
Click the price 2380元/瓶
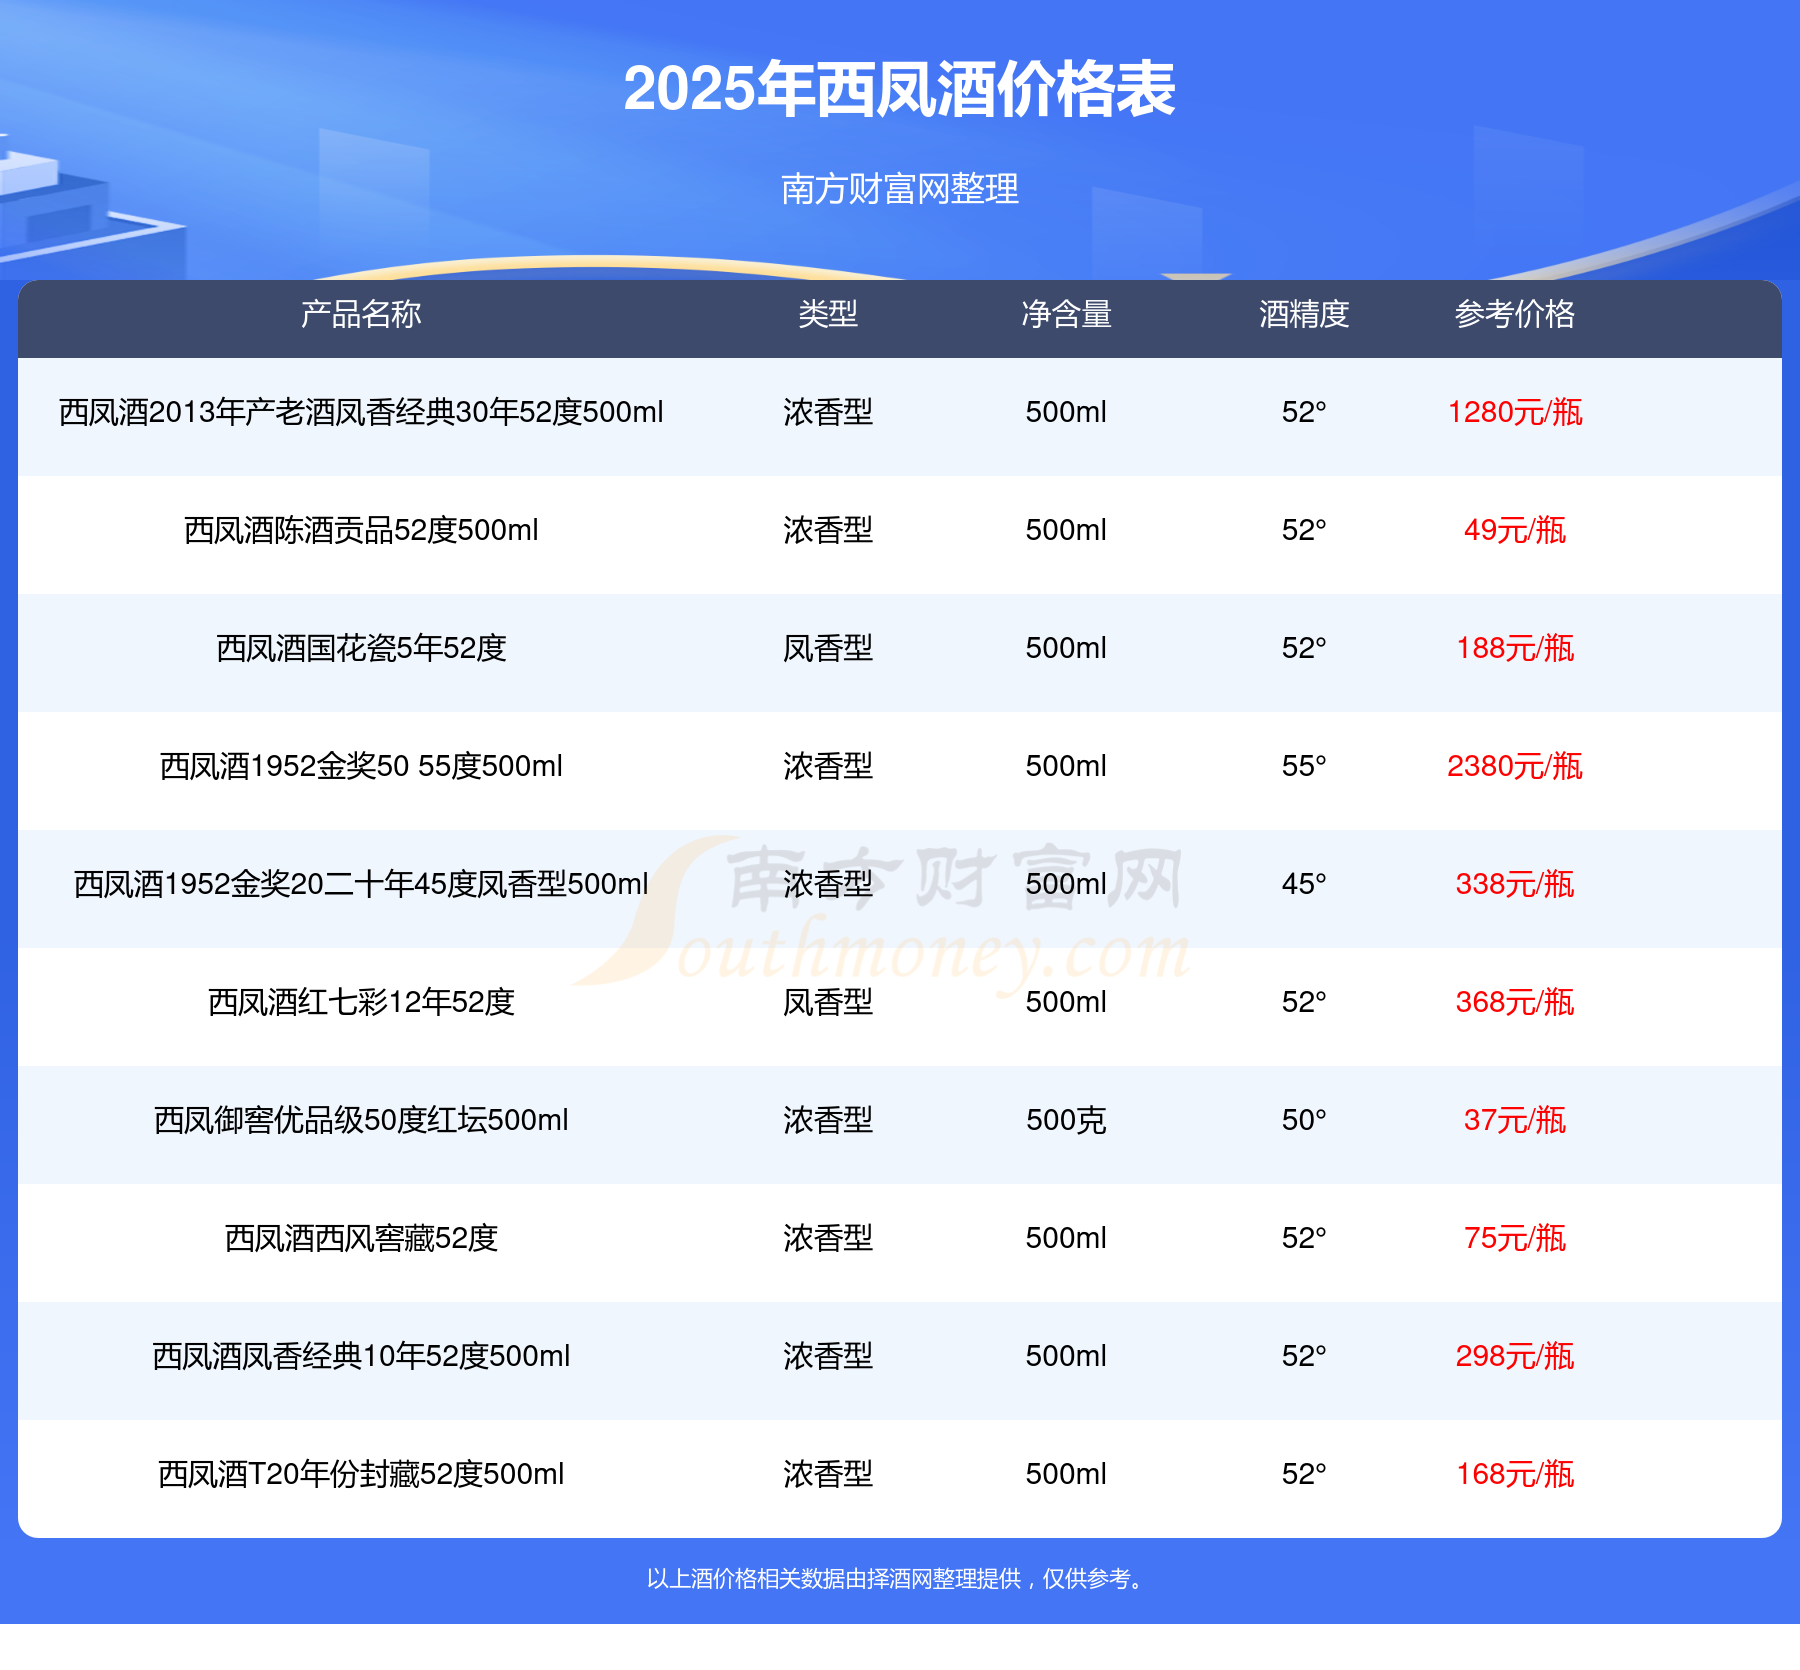pos(1515,766)
